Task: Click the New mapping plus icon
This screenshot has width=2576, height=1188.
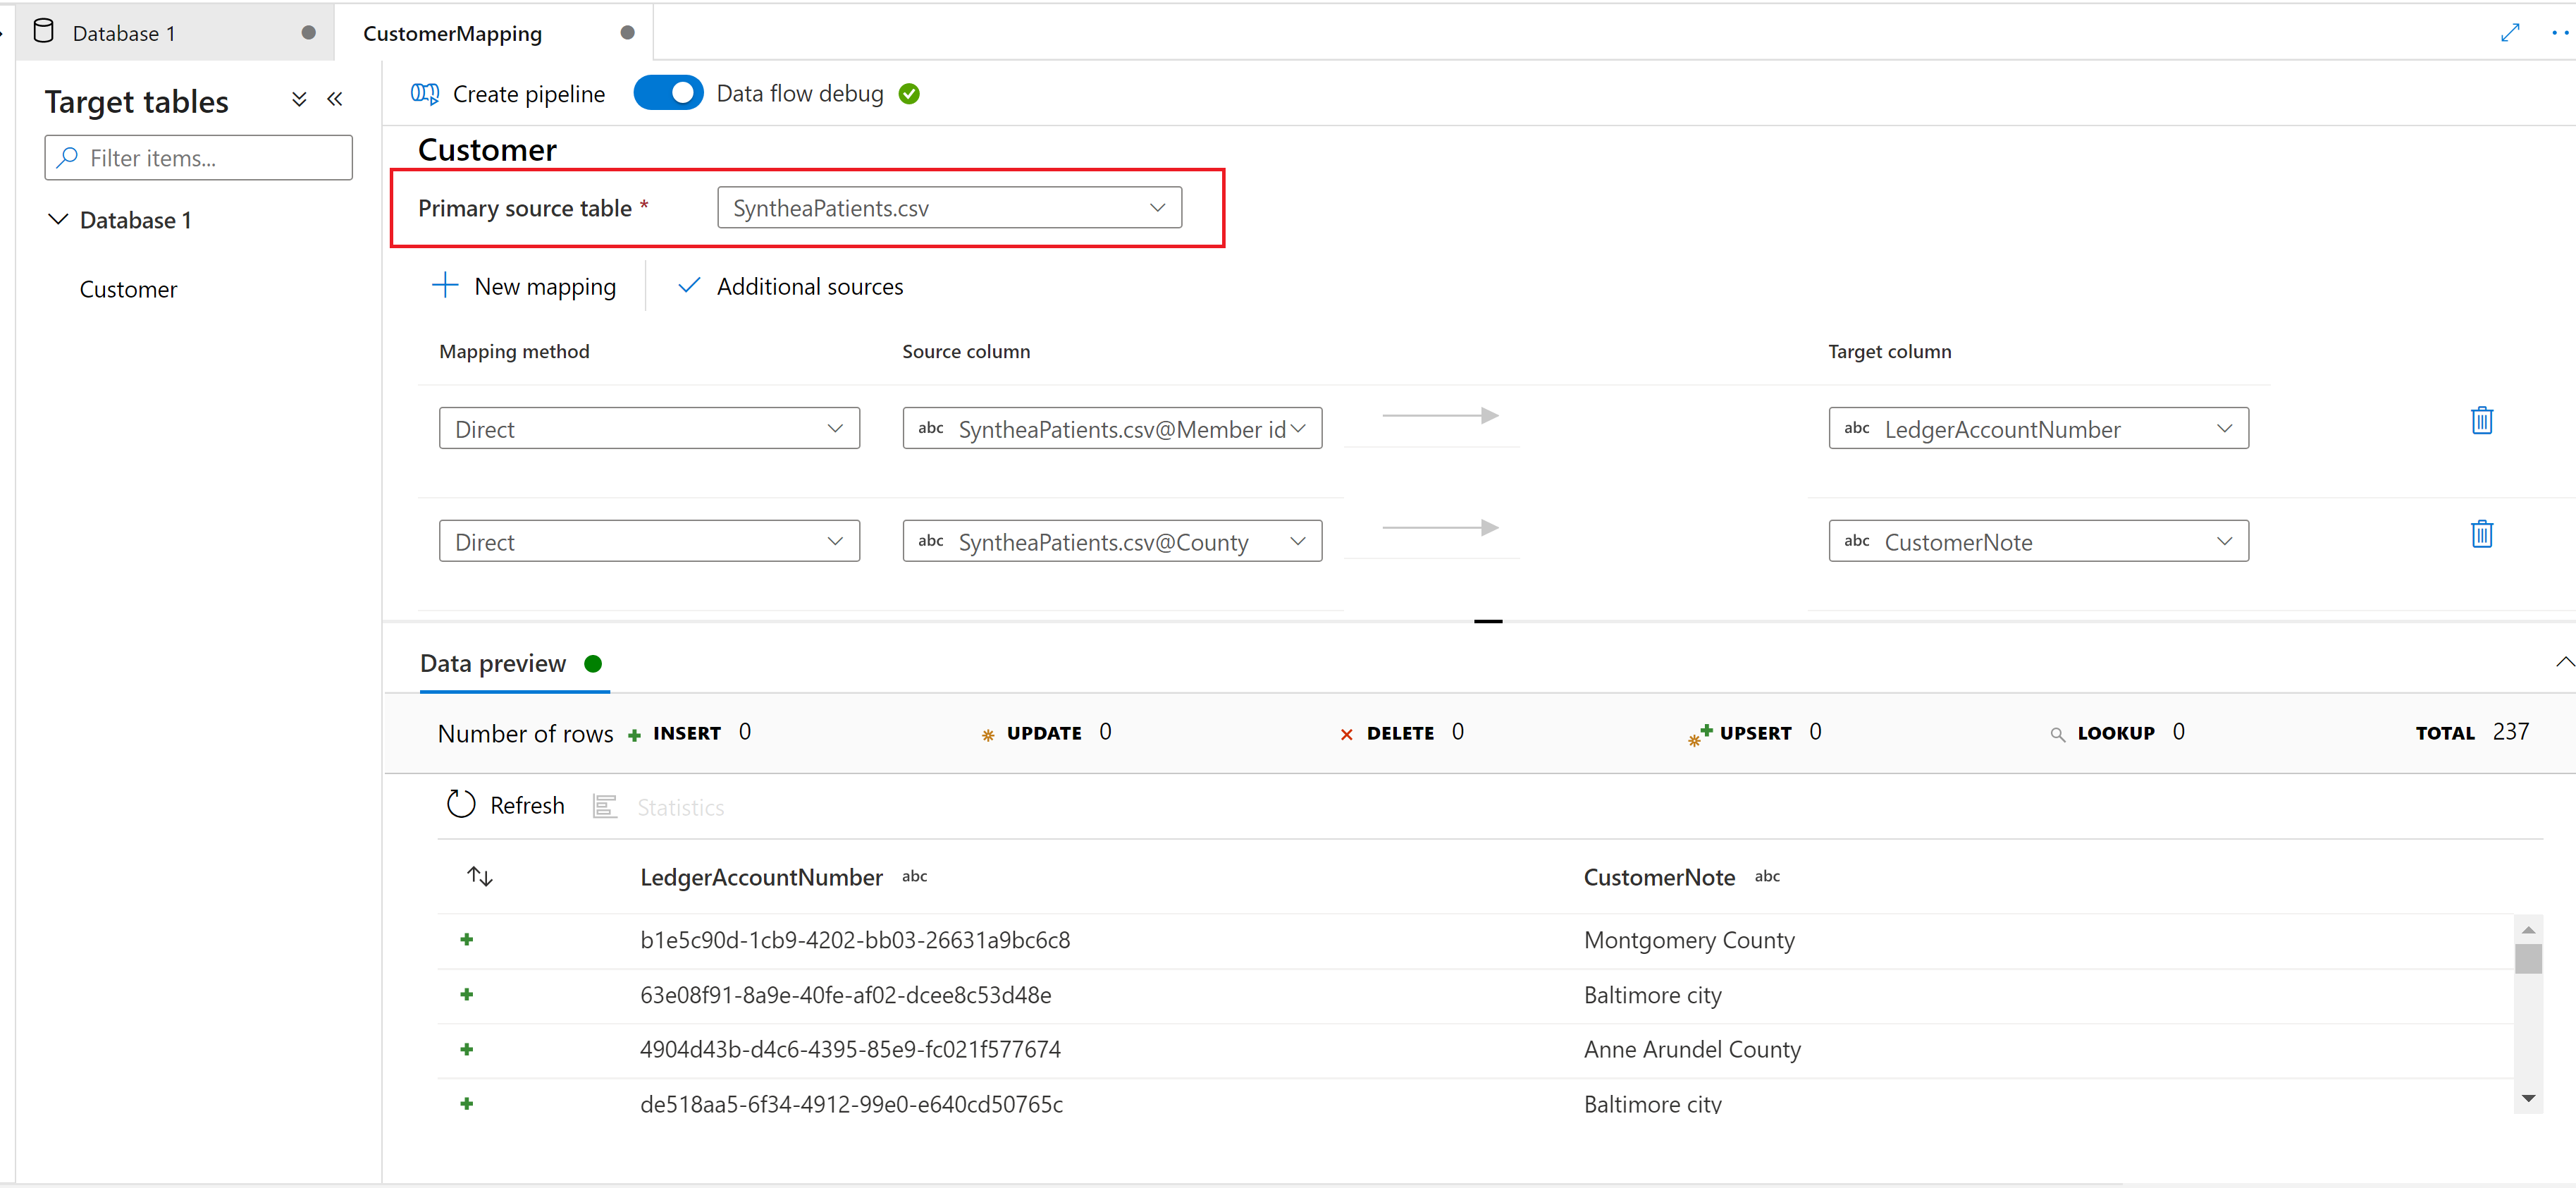Action: point(442,286)
